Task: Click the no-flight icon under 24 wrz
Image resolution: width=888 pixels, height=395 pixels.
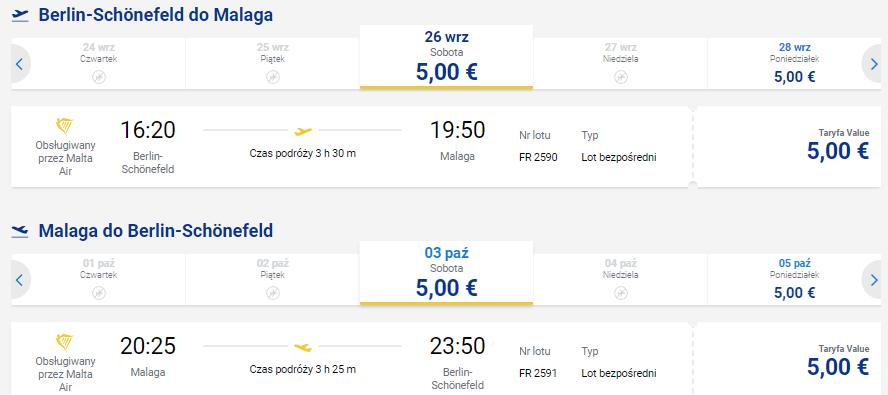Action: pos(99,77)
